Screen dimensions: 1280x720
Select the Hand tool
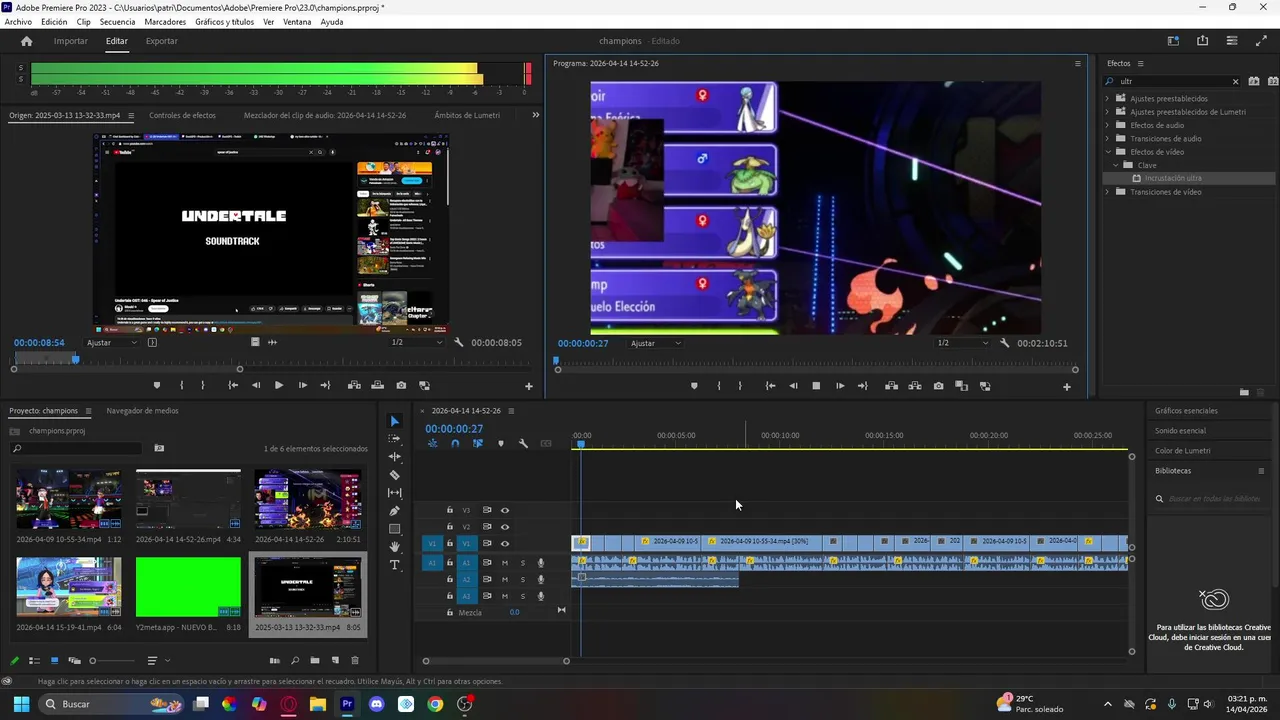pyautogui.click(x=394, y=547)
